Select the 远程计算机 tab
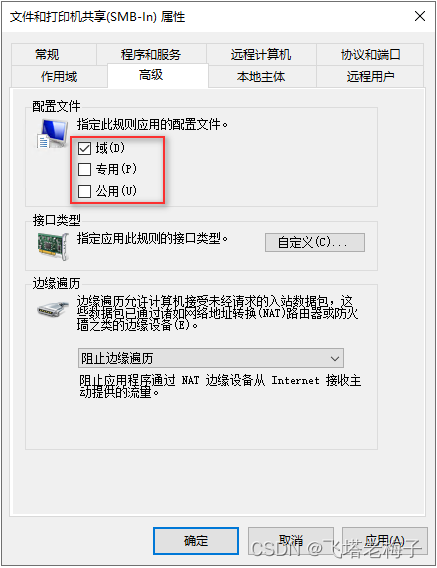This screenshot has height=568, width=437. 261,55
